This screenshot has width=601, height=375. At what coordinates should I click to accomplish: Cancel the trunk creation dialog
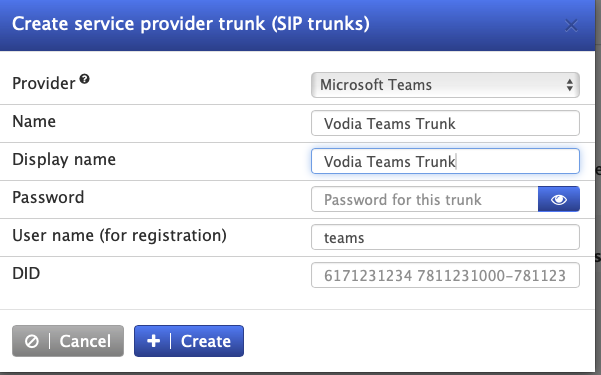(x=68, y=341)
